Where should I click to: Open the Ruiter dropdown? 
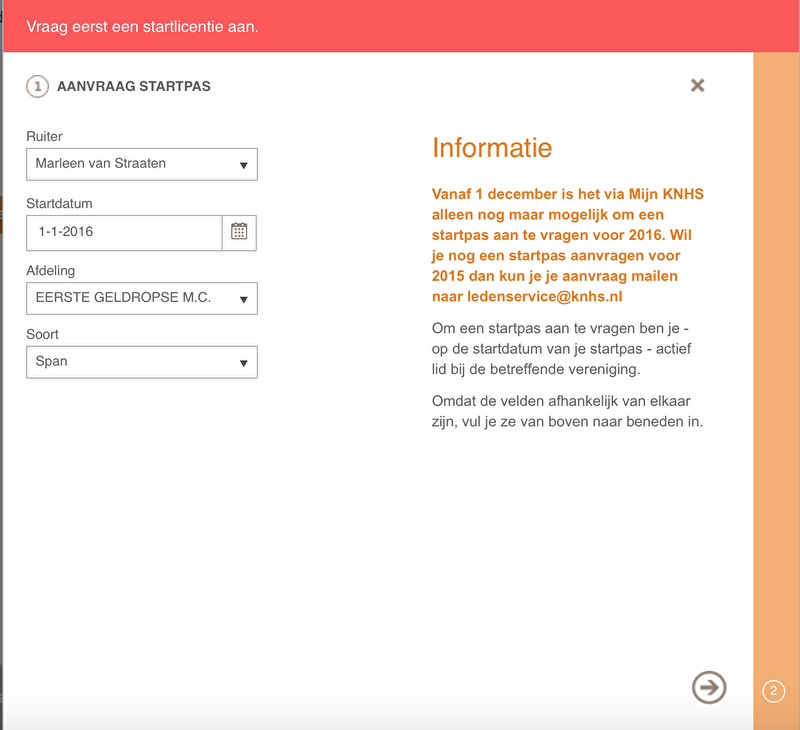142,164
